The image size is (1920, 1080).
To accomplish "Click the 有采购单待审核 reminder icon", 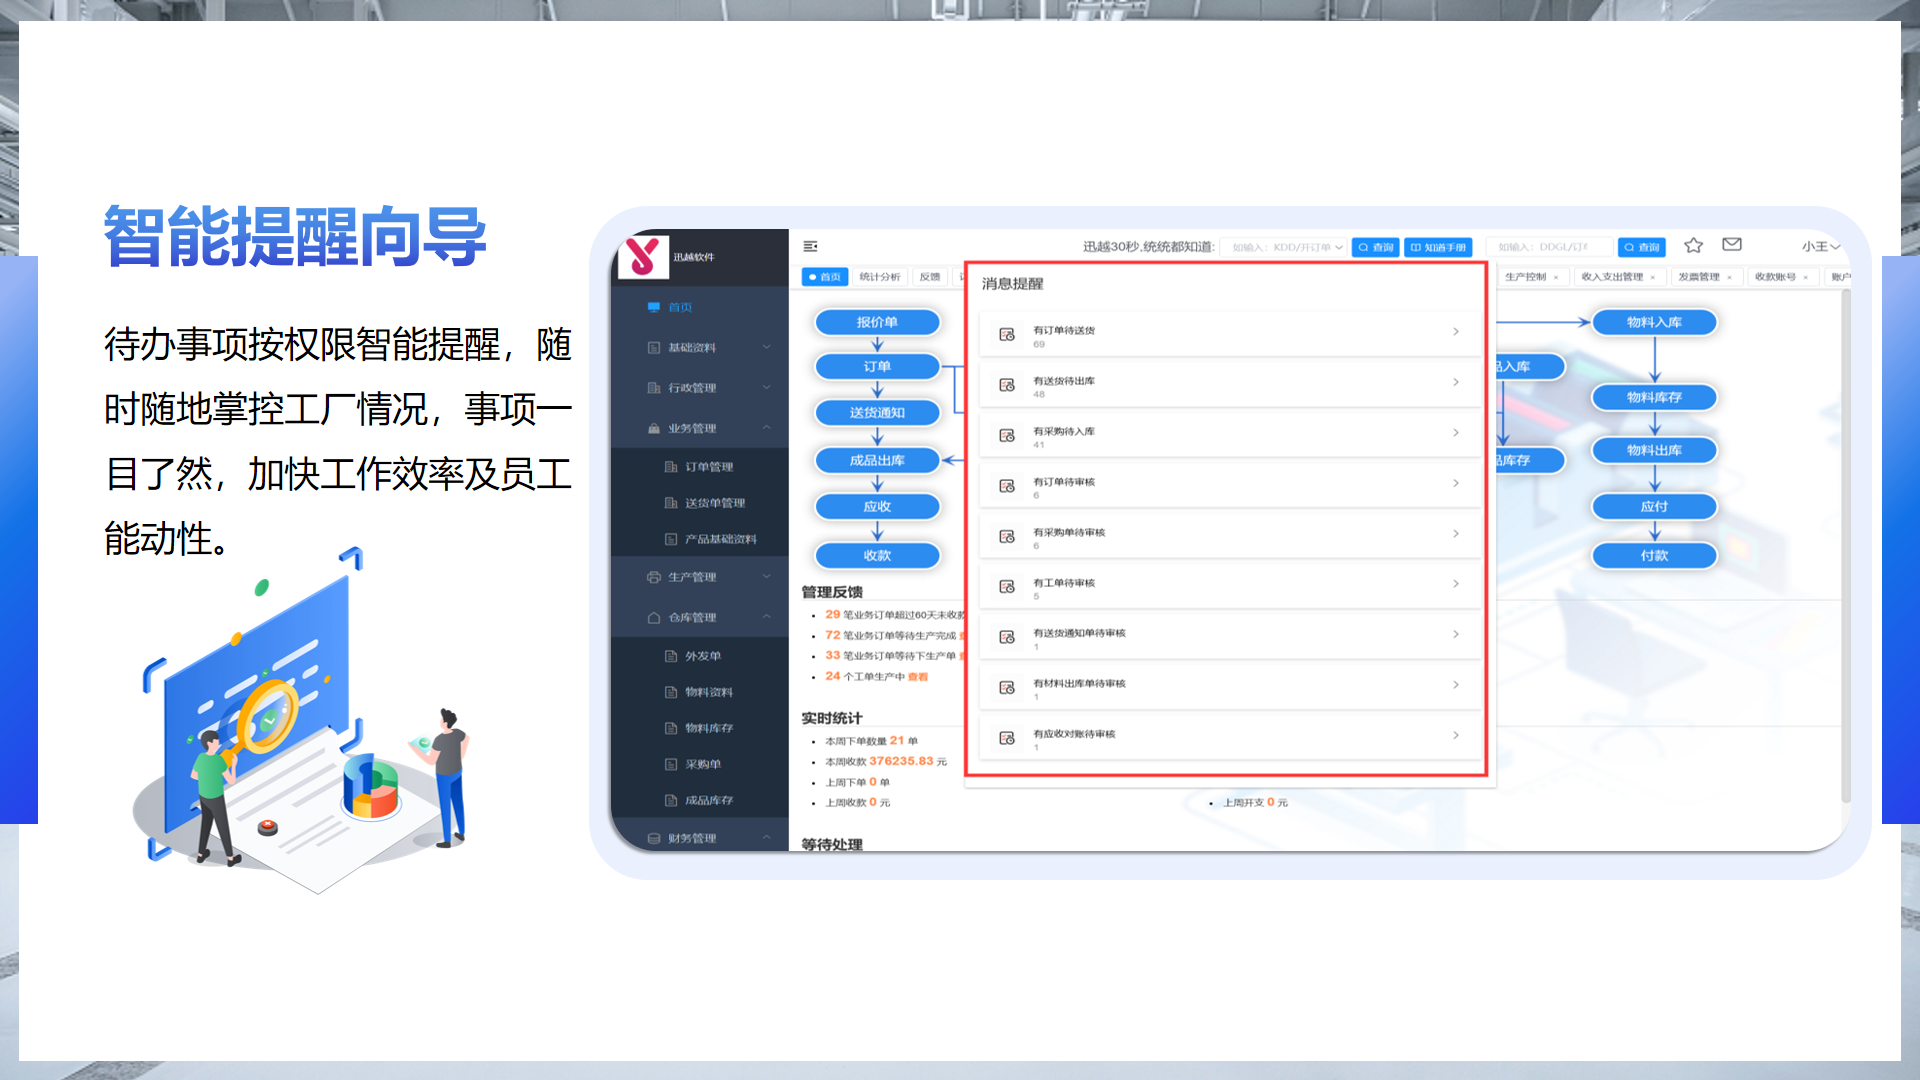I will (x=1007, y=536).
